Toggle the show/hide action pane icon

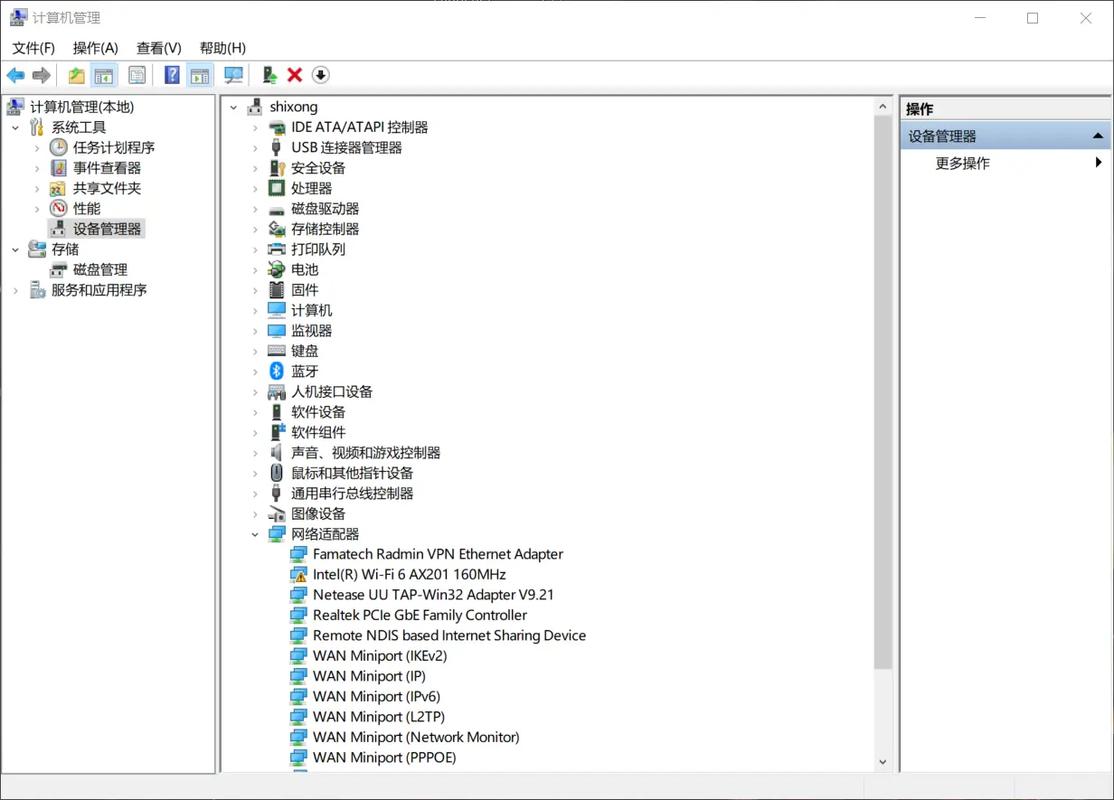click(x=199, y=75)
